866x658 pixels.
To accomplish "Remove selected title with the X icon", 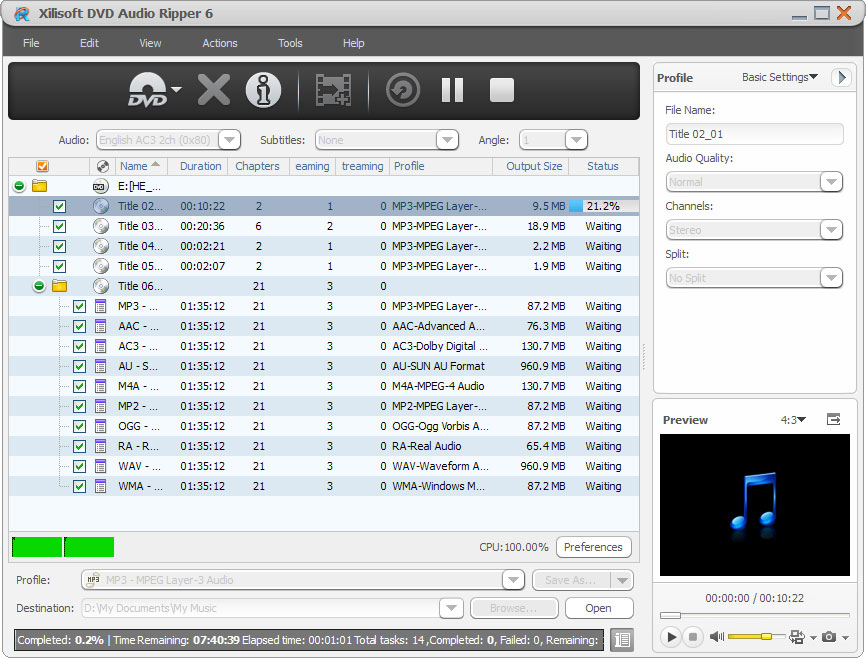I will click(213, 89).
